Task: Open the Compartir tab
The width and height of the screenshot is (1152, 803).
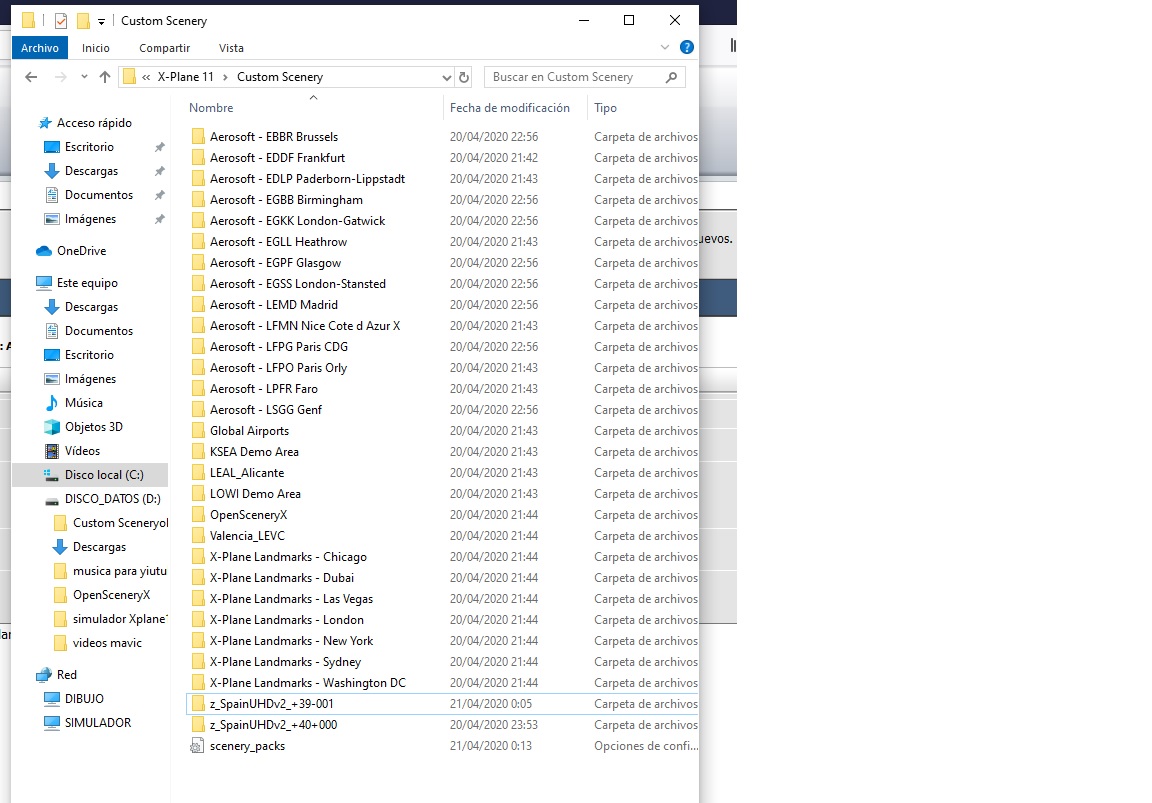Action: tap(165, 48)
